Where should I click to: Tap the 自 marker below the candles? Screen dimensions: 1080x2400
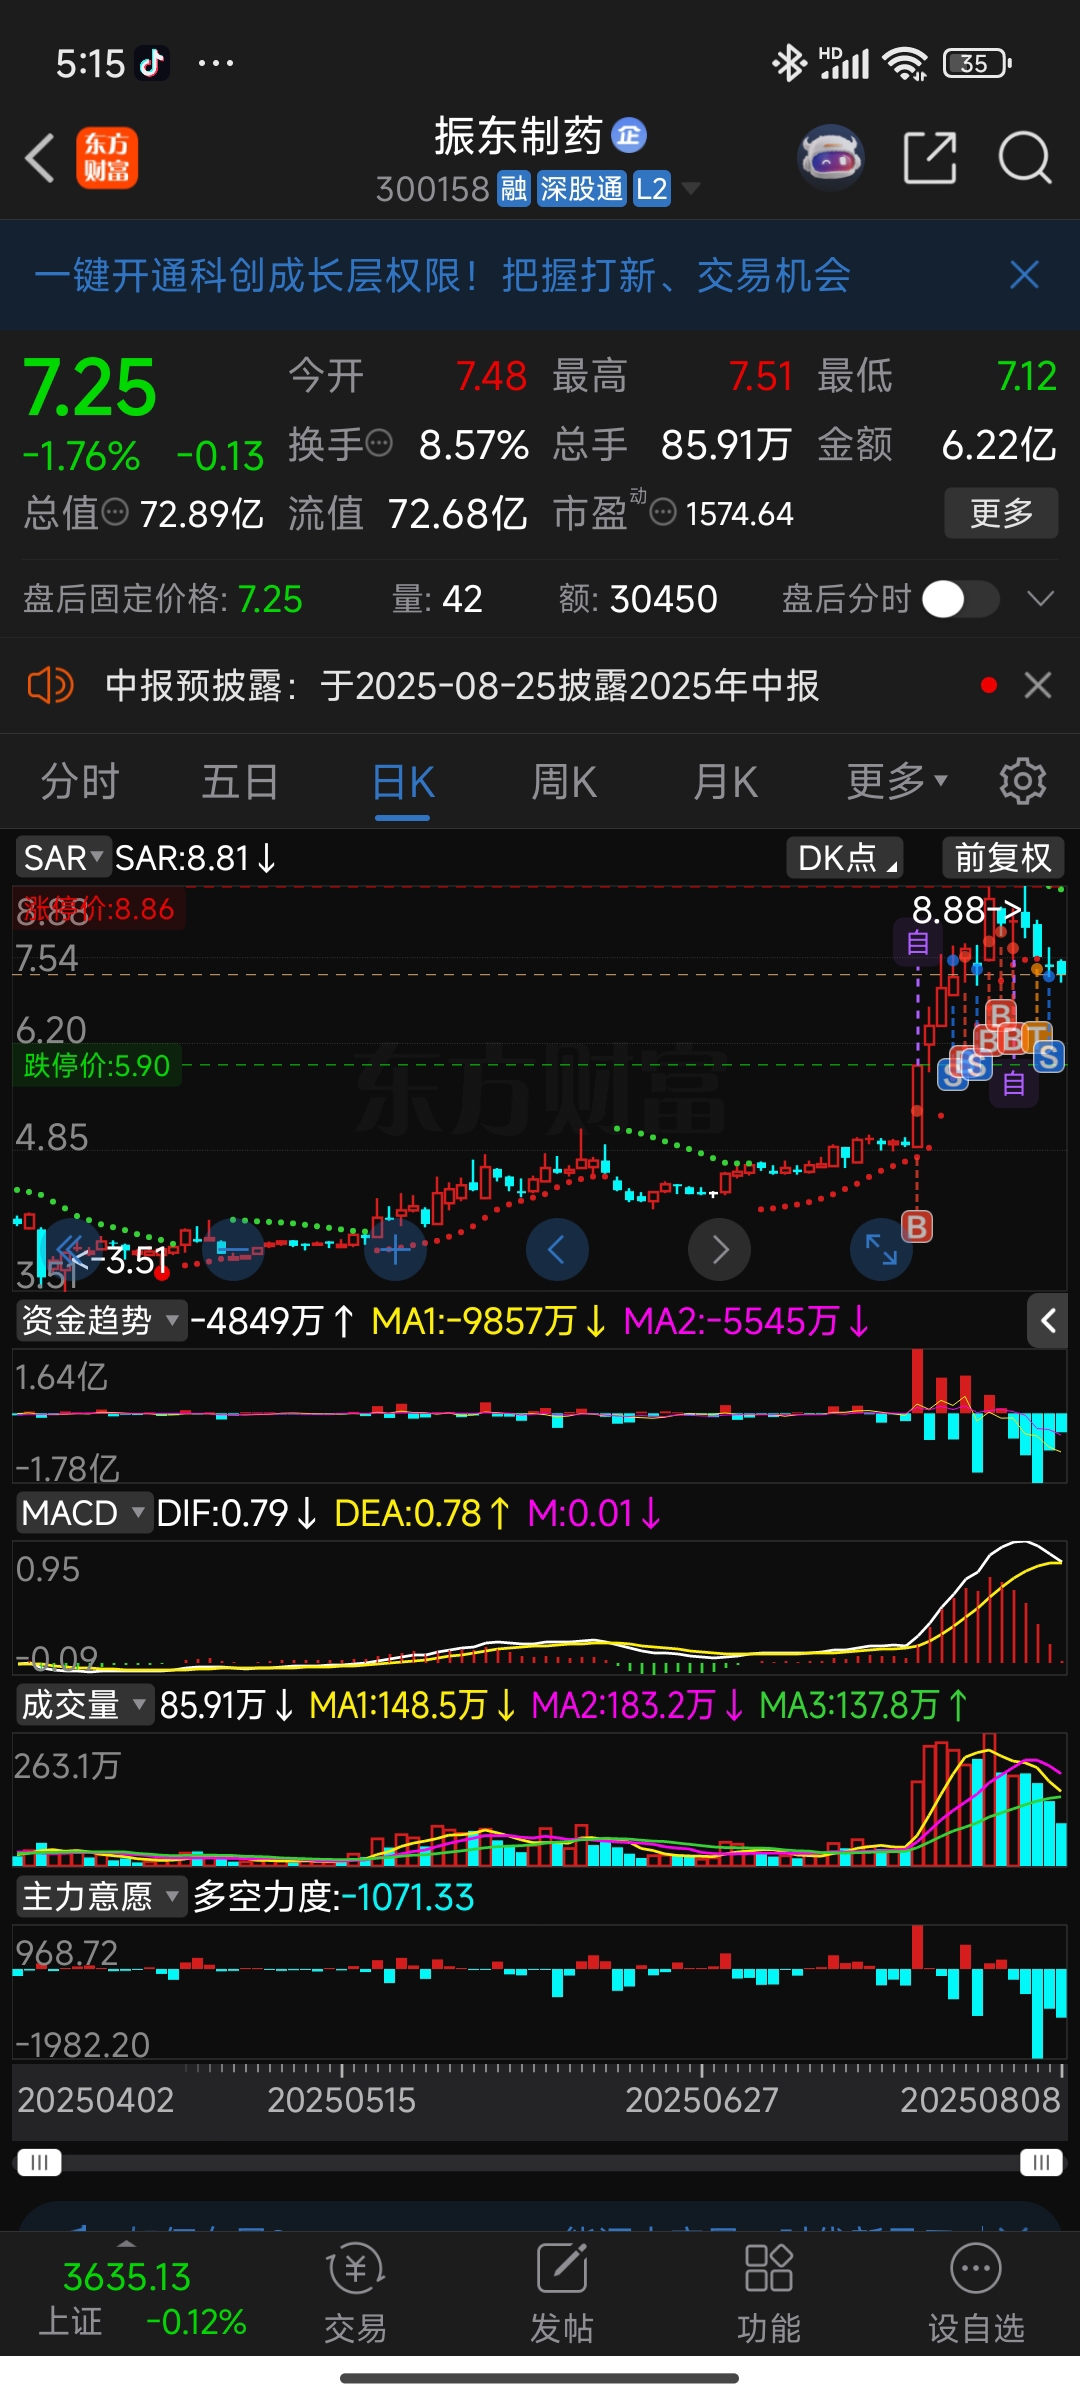tap(1014, 1084)
